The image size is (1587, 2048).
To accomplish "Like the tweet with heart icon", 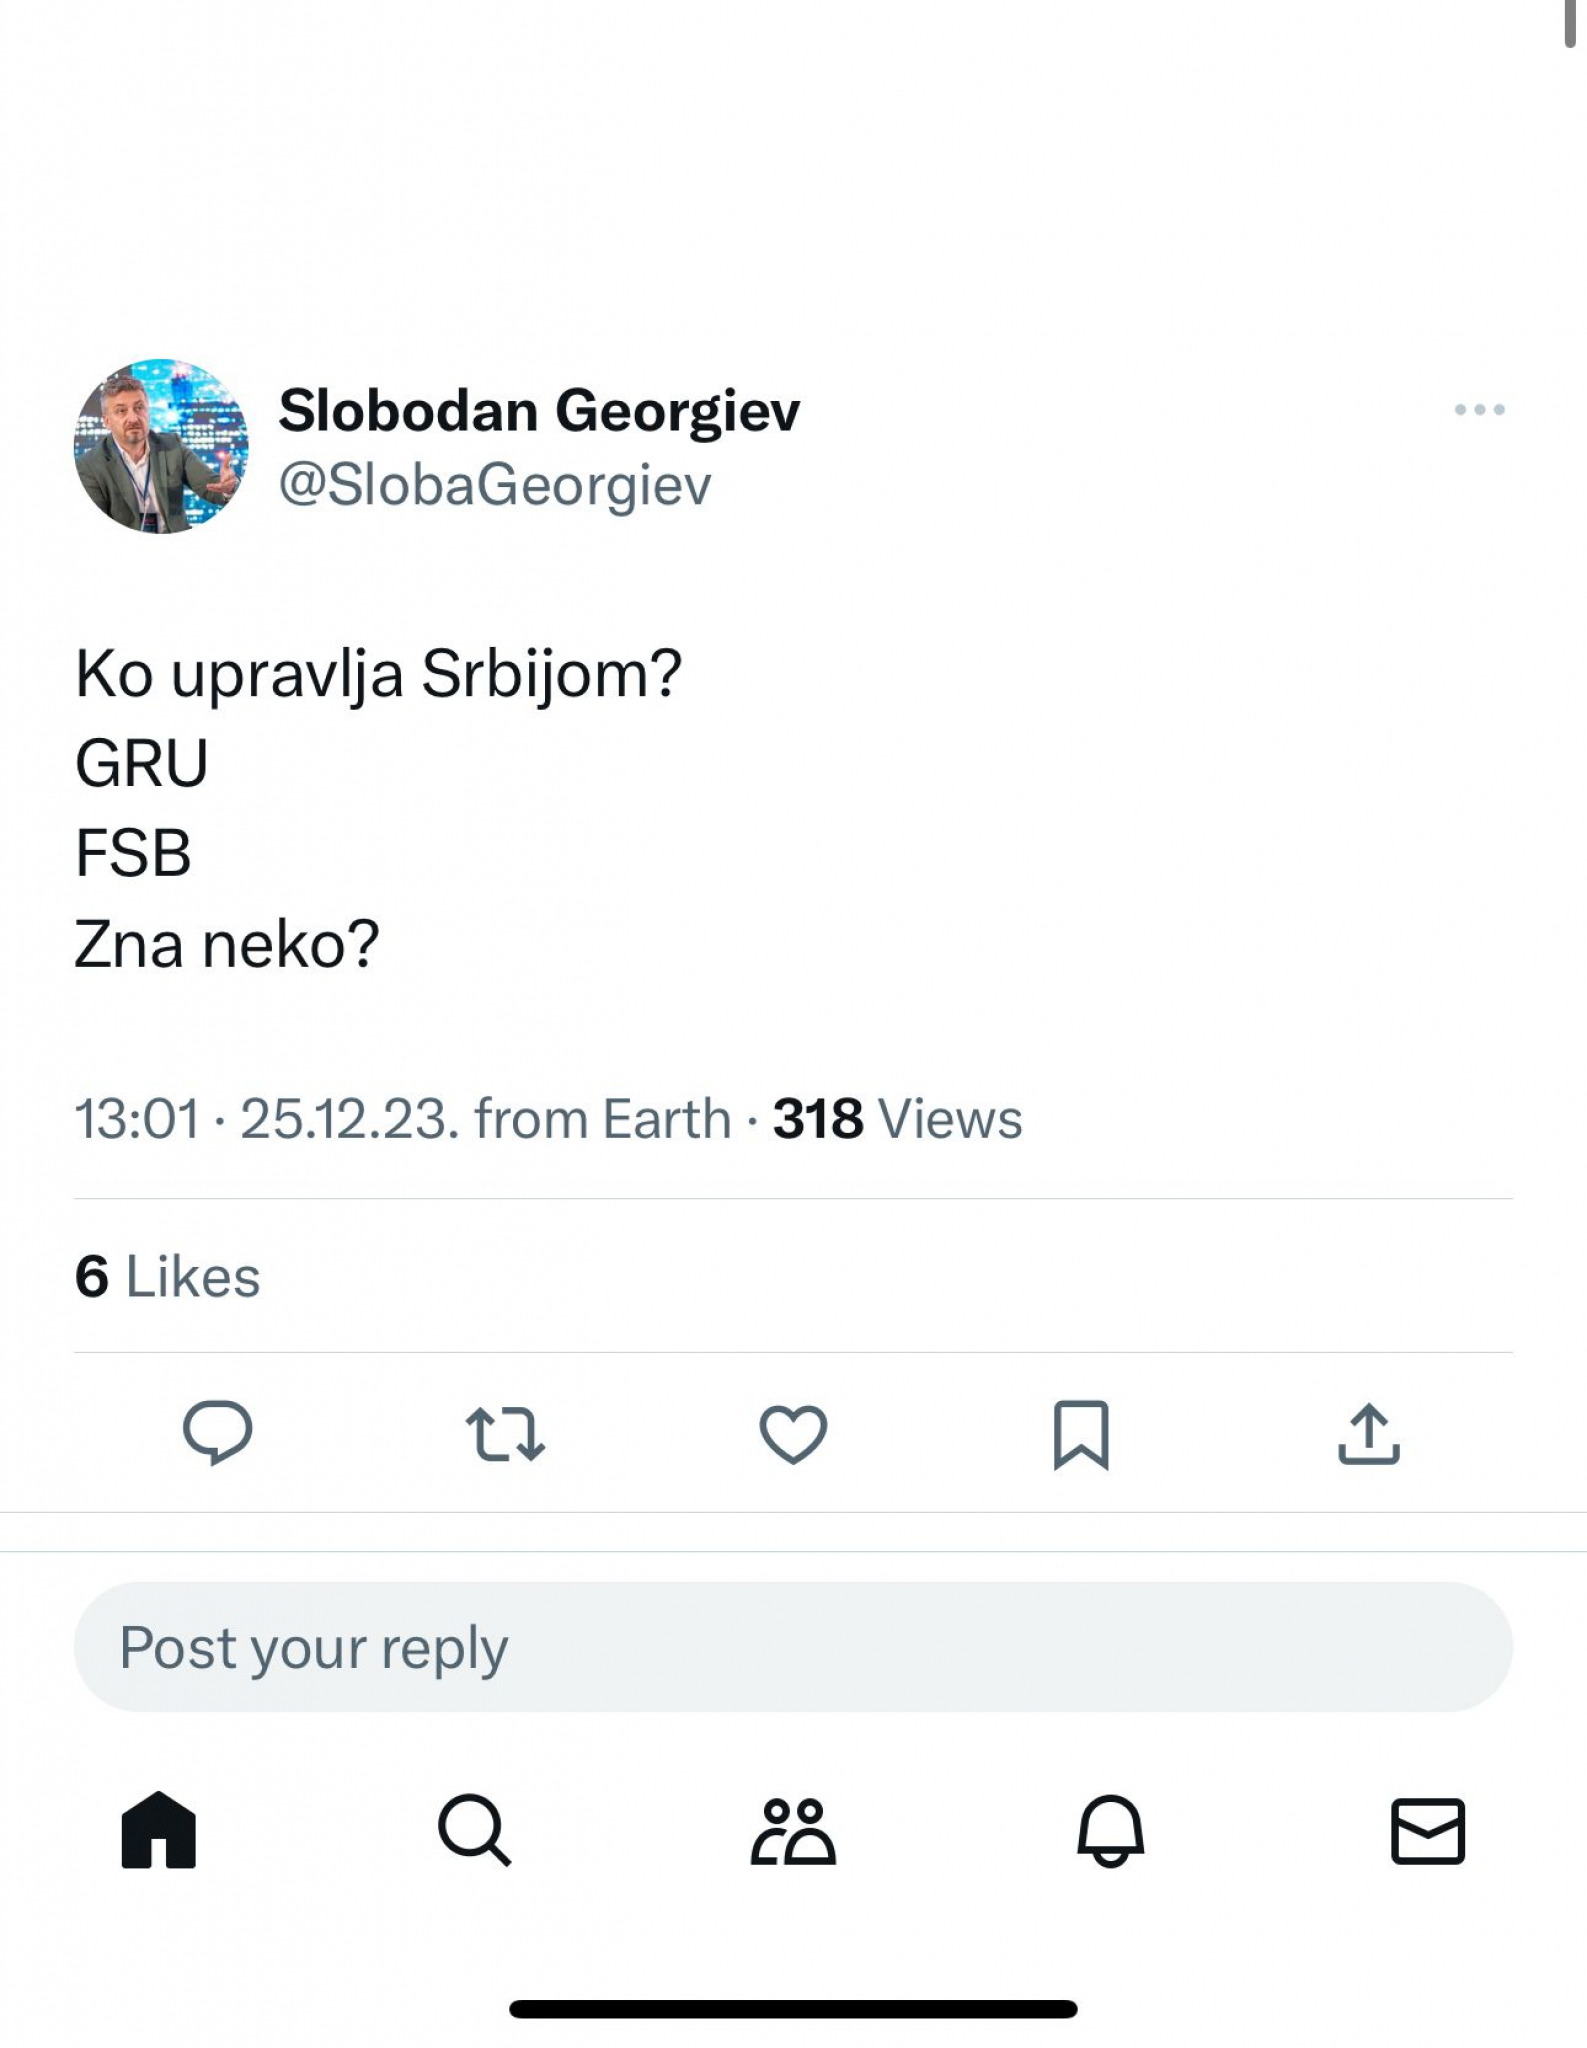I will click(x=793, y=1434).
